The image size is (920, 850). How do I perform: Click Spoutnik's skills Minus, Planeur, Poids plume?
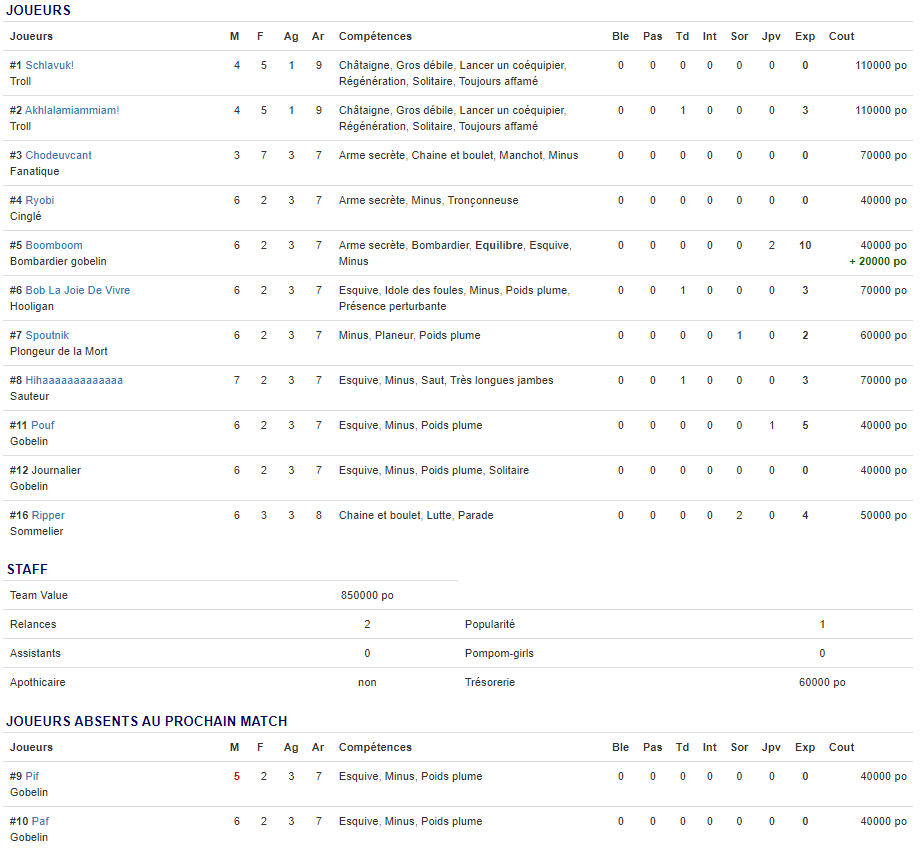410,336
